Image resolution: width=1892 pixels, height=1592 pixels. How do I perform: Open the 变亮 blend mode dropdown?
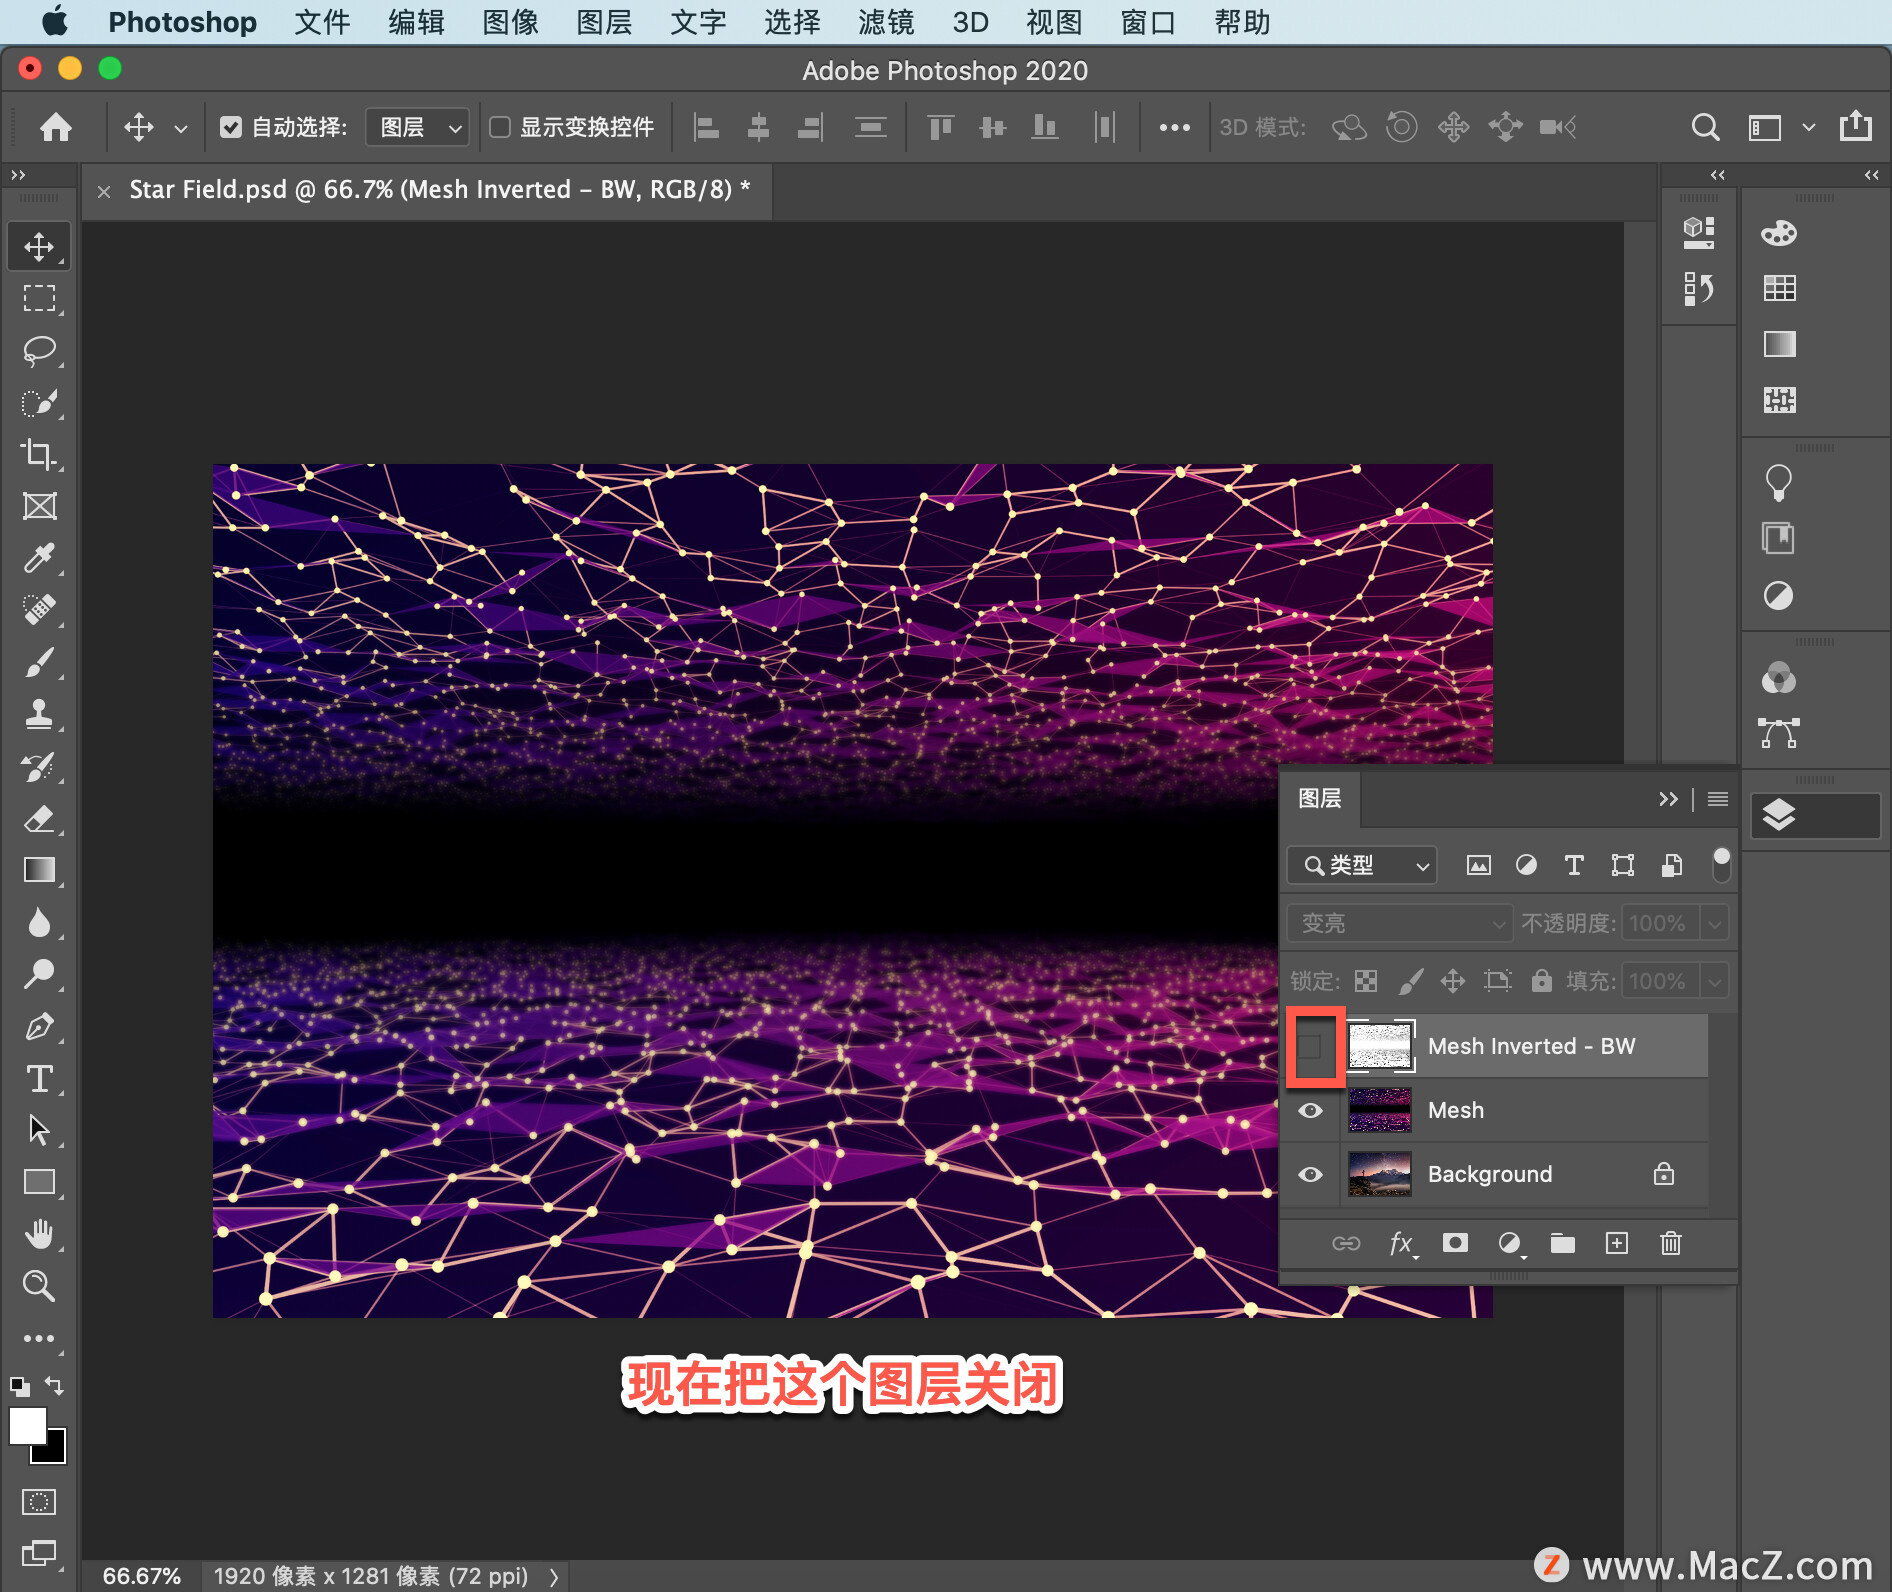point(1398,923)
